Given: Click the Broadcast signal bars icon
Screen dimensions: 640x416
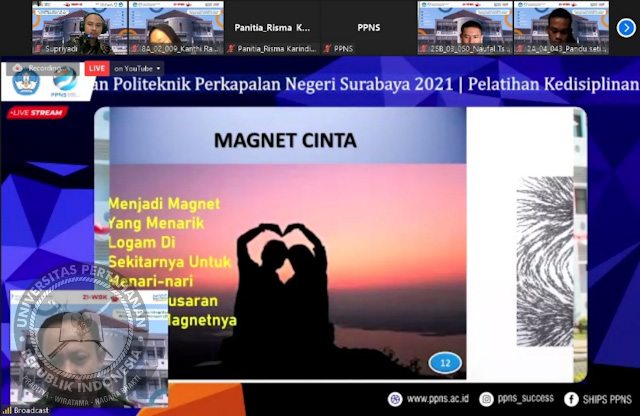Looking at the screenshot, I should tap(6, 411).
